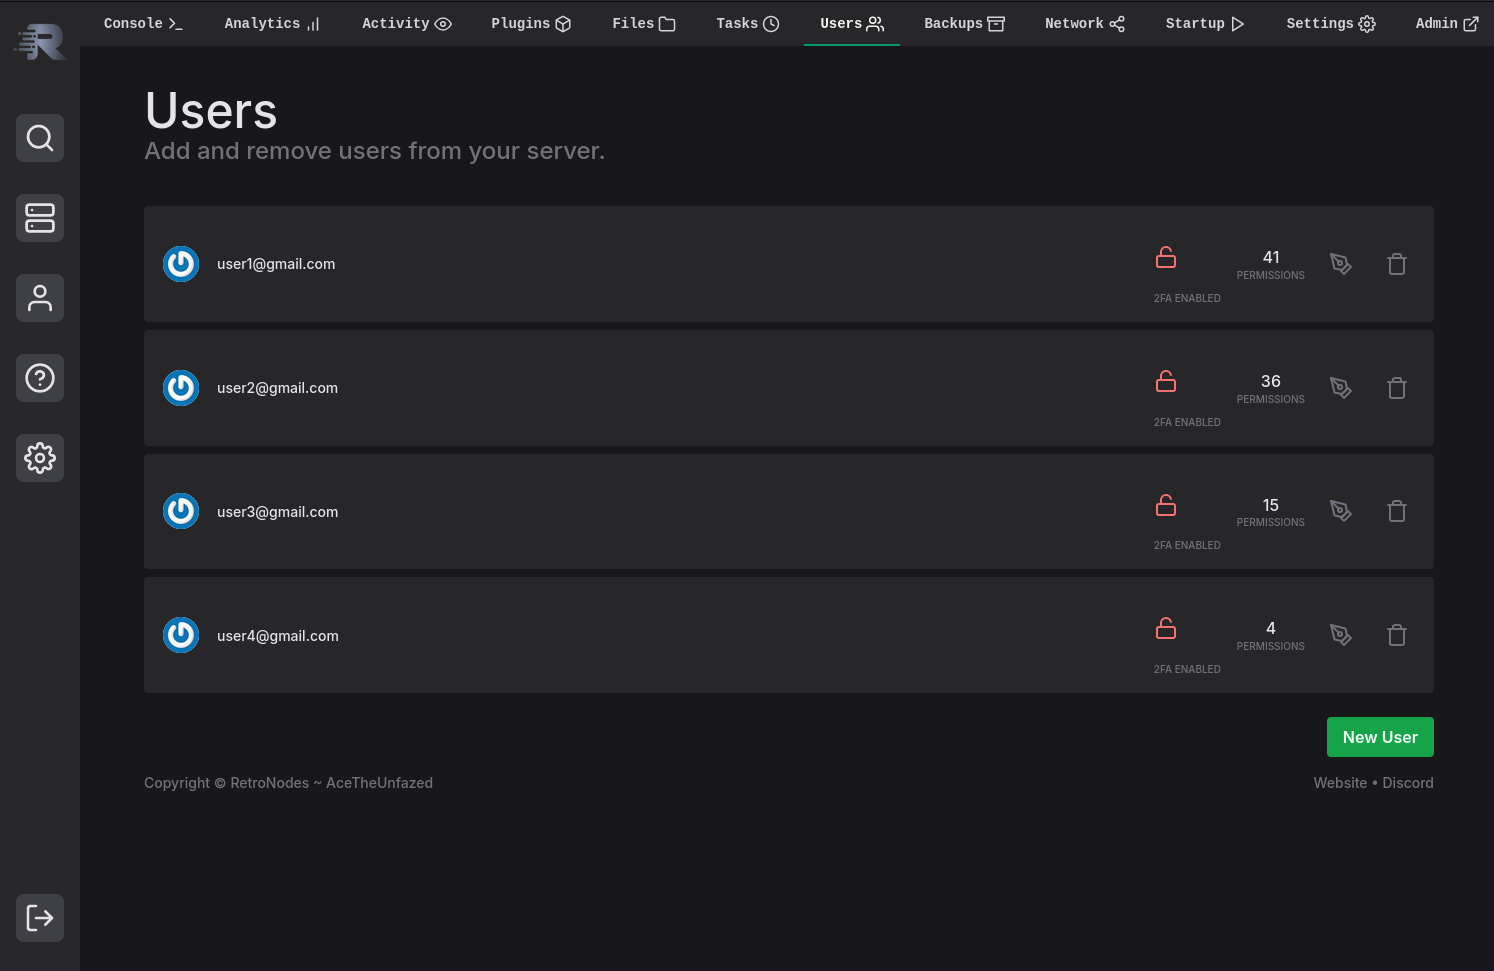Switch to the Files tab
This screenshot has height=971, width=1494.
644,23
